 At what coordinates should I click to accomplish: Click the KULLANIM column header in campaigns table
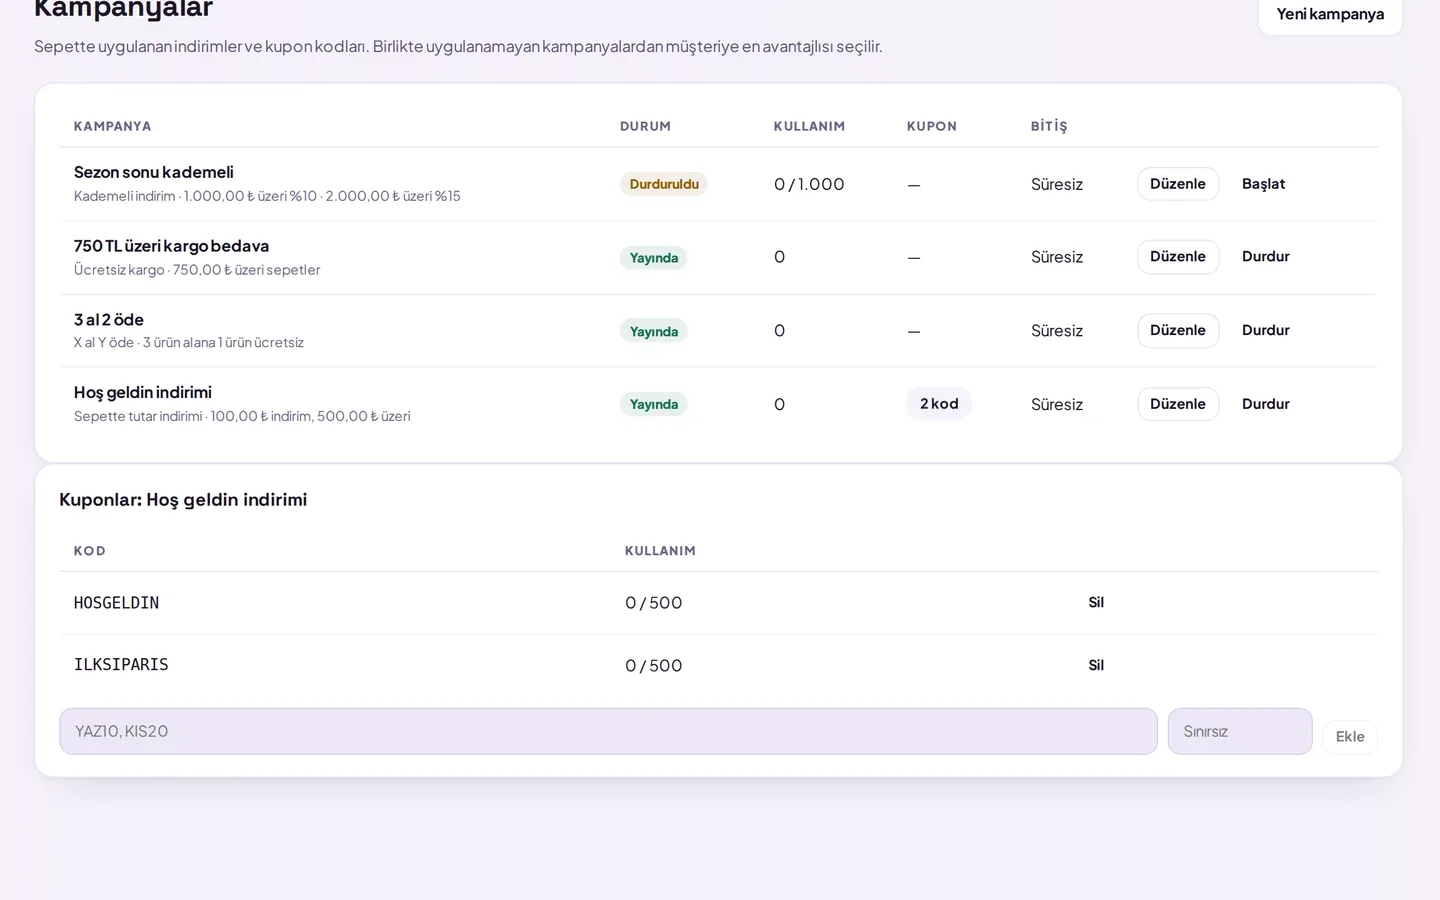(x=809, y=126)
